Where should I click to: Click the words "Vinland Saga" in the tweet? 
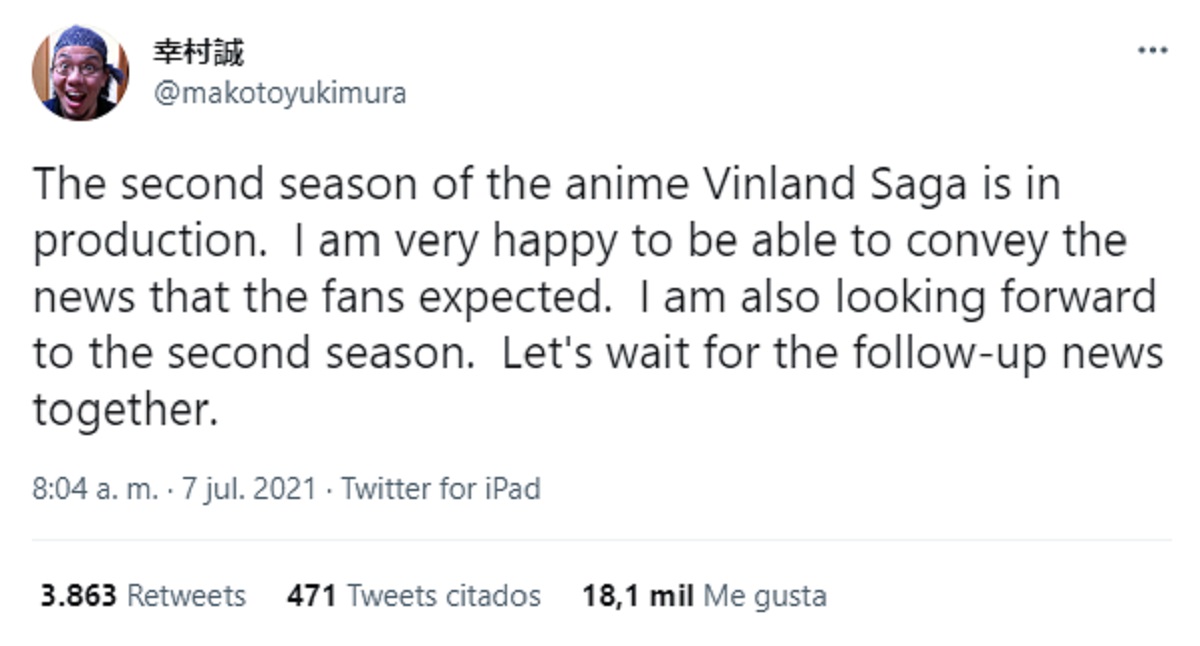(838, 185)
